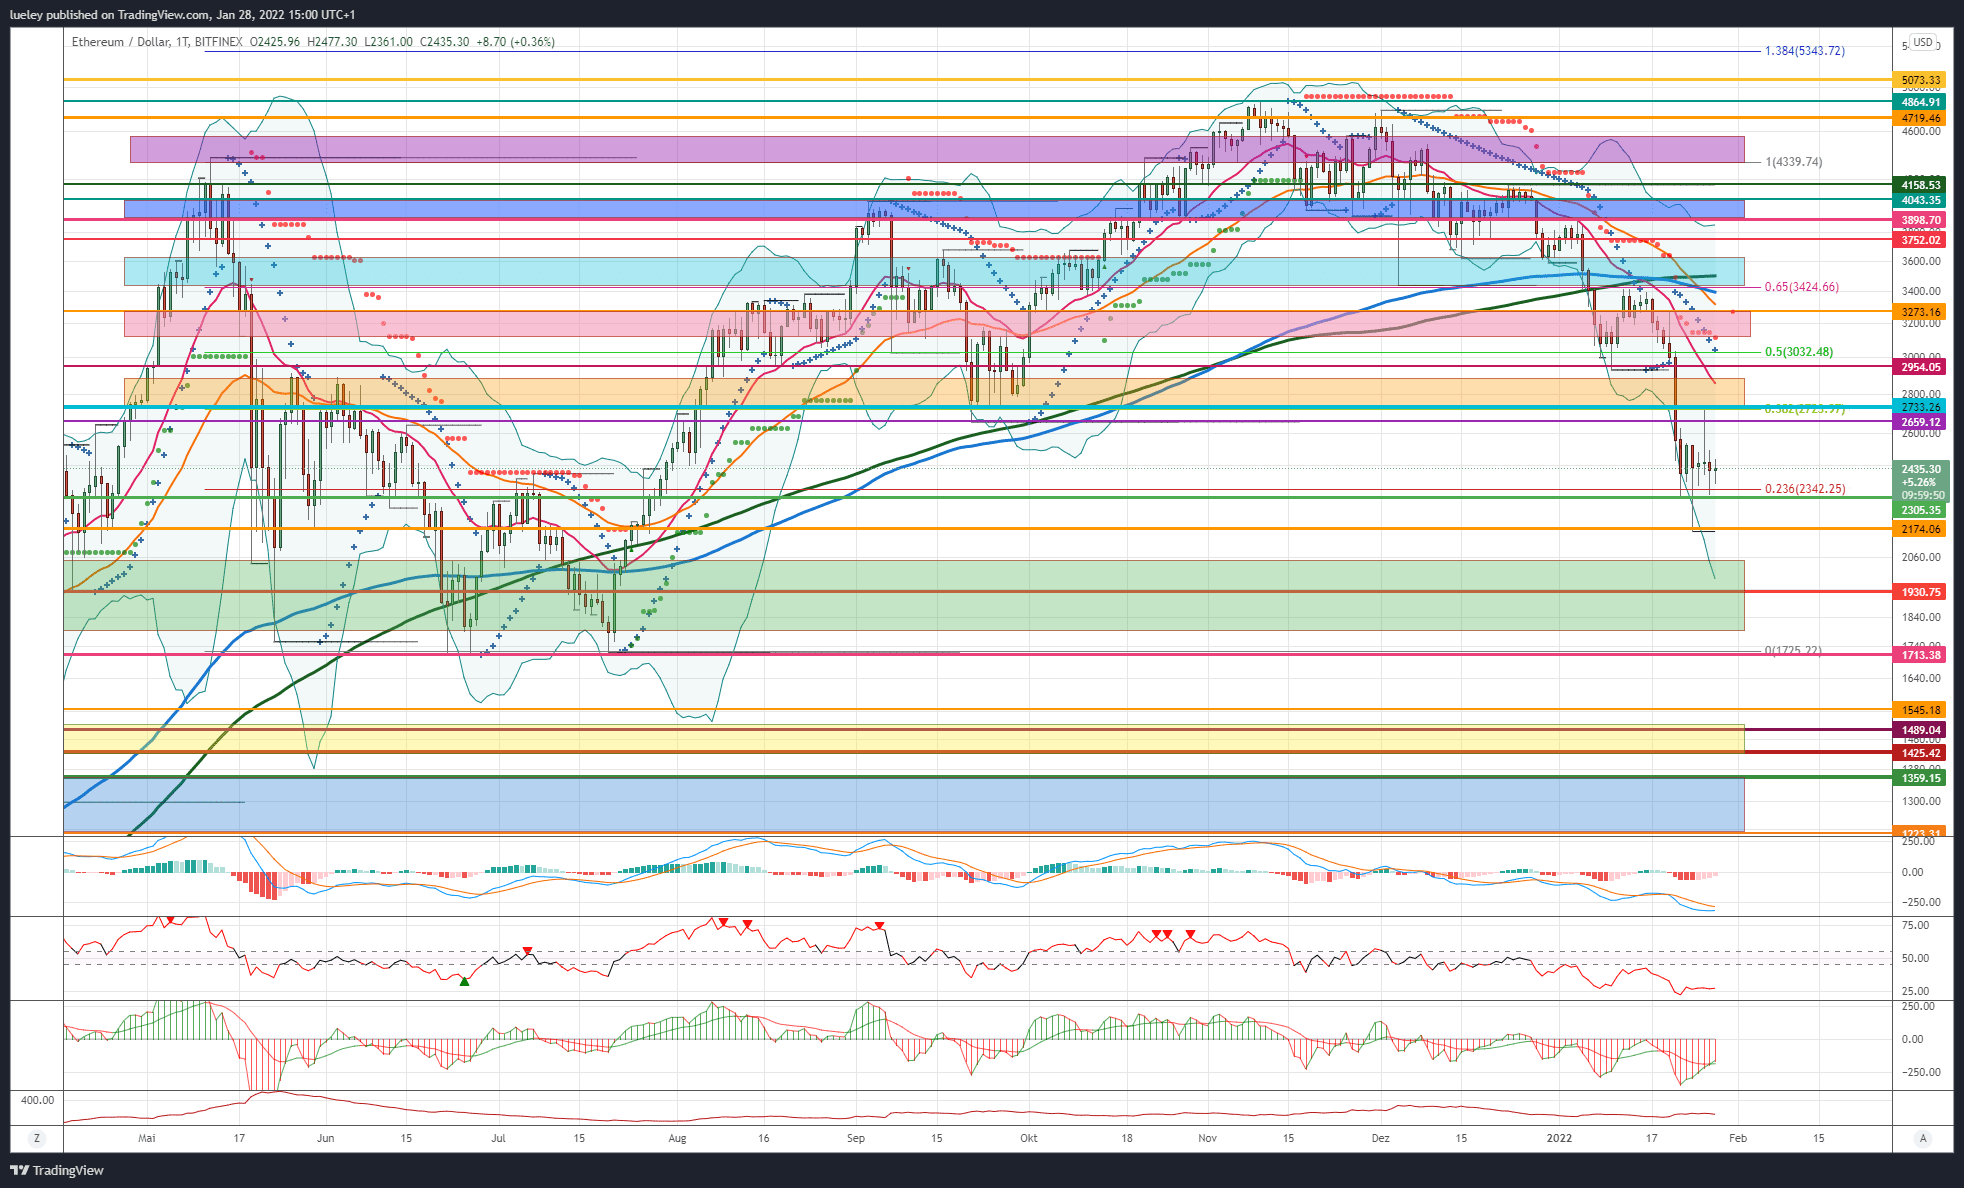Screen dimensions: 1964x1188
Task: Select the 5073.33 price label
Action: (1921, 80)
